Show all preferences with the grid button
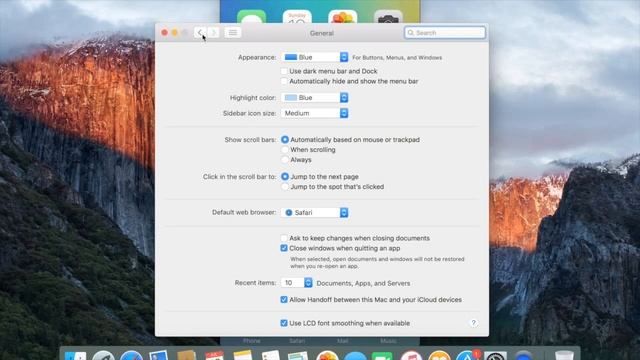The height and width of the screenshot is (360, 640). click(x=233, y=33)
